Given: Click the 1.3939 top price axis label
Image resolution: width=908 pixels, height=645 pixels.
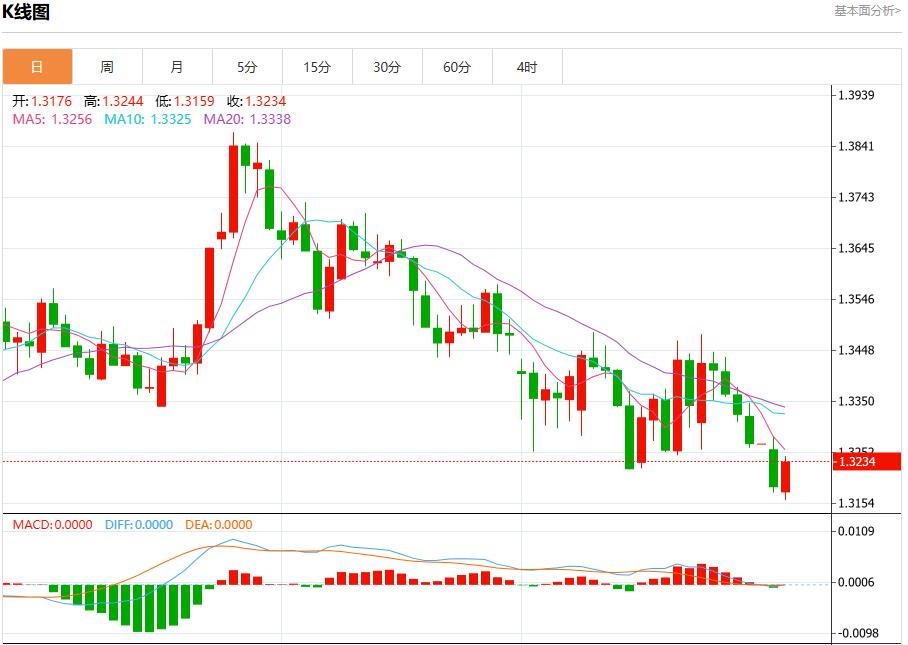Looking at the screenshot, I should click(x=856, y=96).
